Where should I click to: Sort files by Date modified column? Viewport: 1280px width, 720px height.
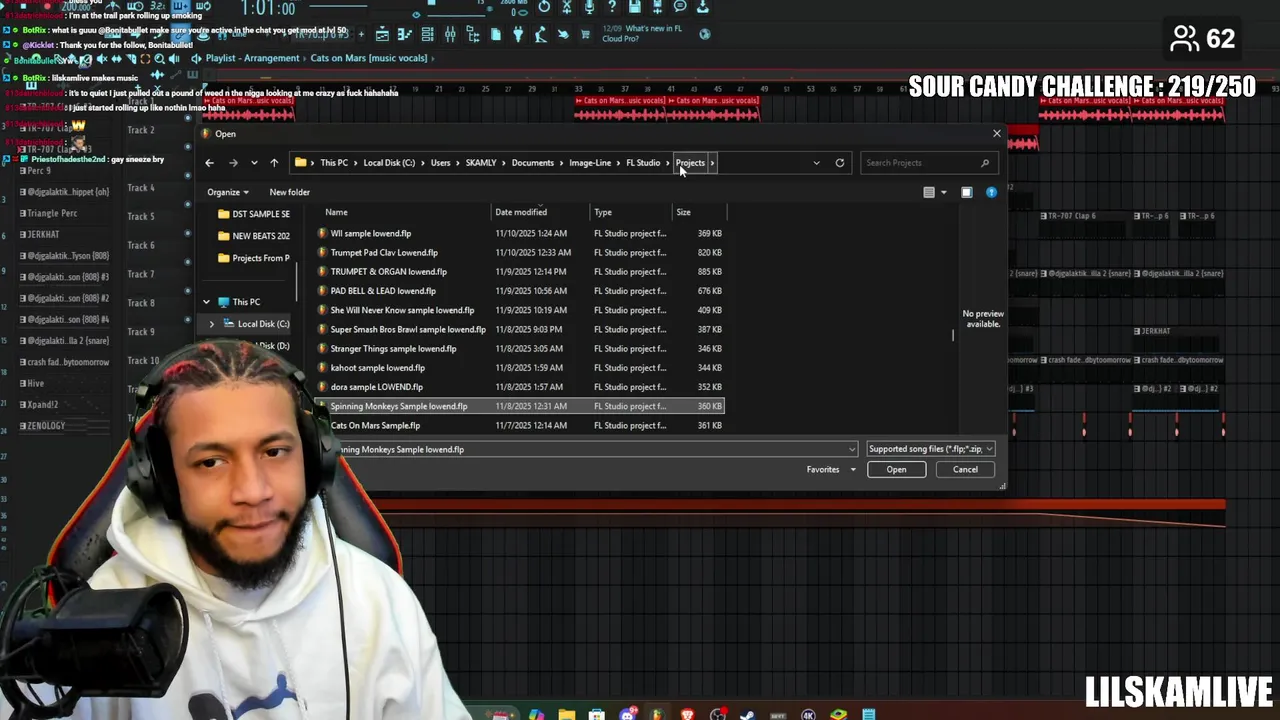[x=540, y=212]
